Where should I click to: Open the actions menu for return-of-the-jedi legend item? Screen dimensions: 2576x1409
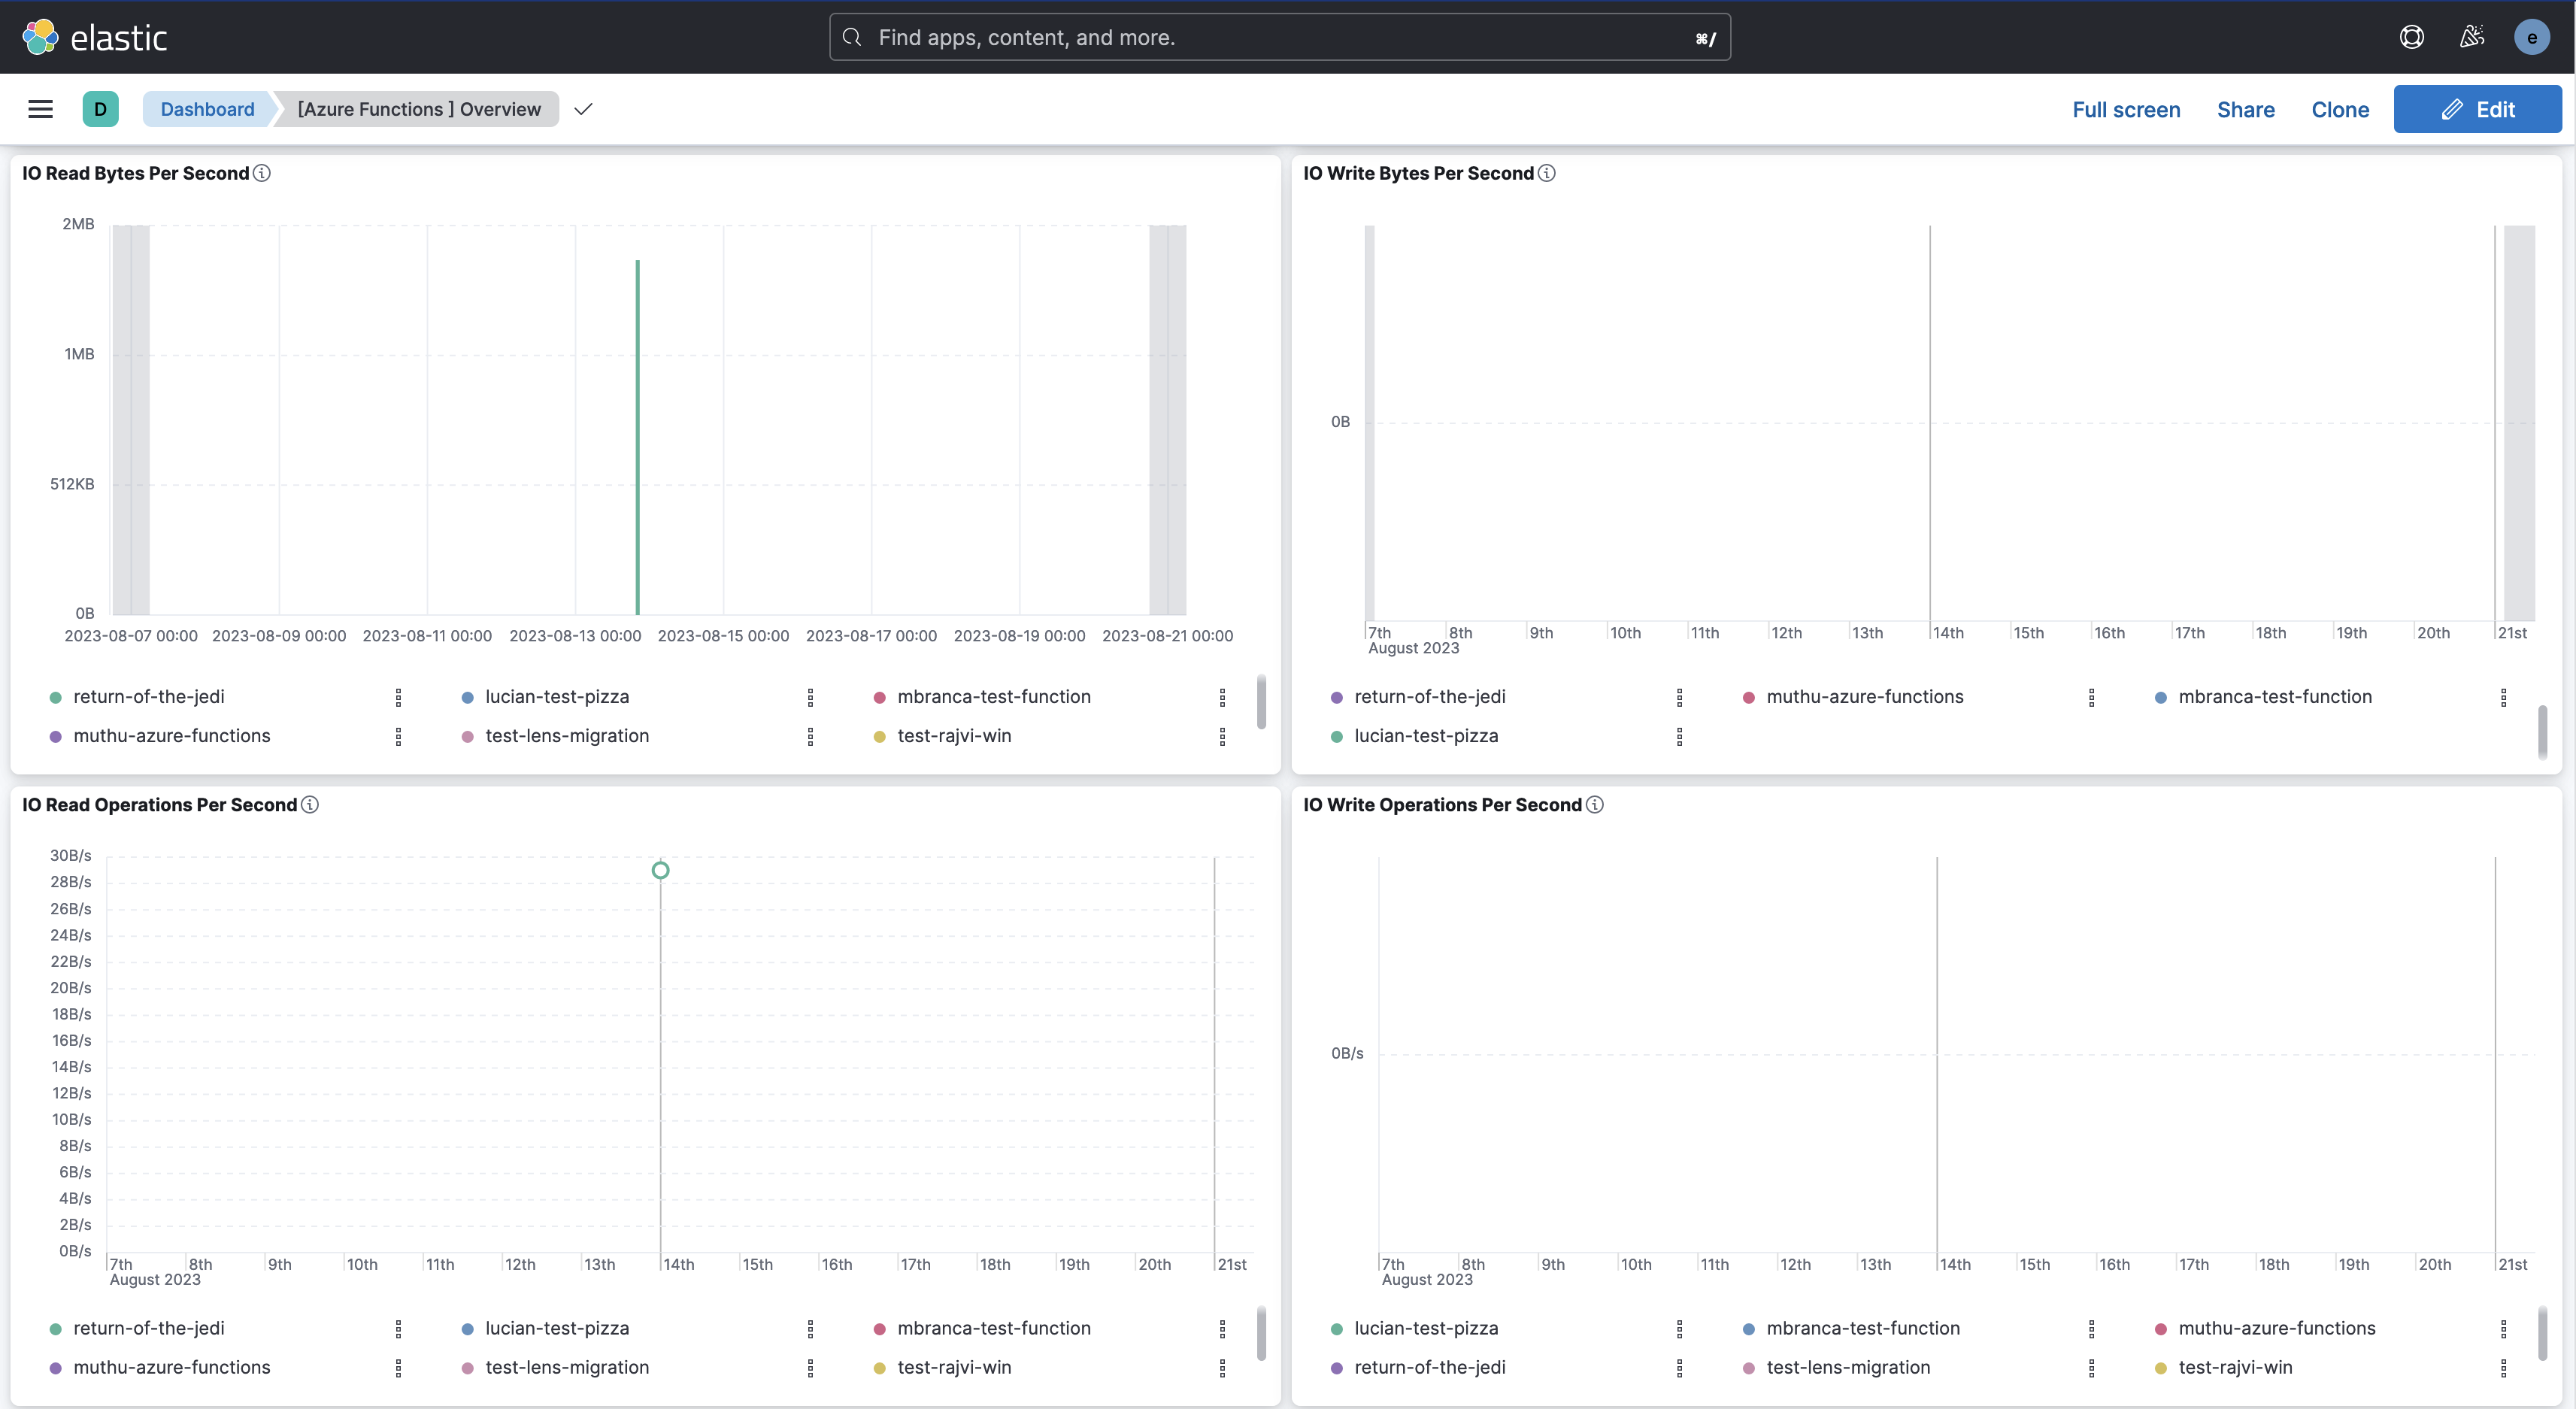click(398, 697)
